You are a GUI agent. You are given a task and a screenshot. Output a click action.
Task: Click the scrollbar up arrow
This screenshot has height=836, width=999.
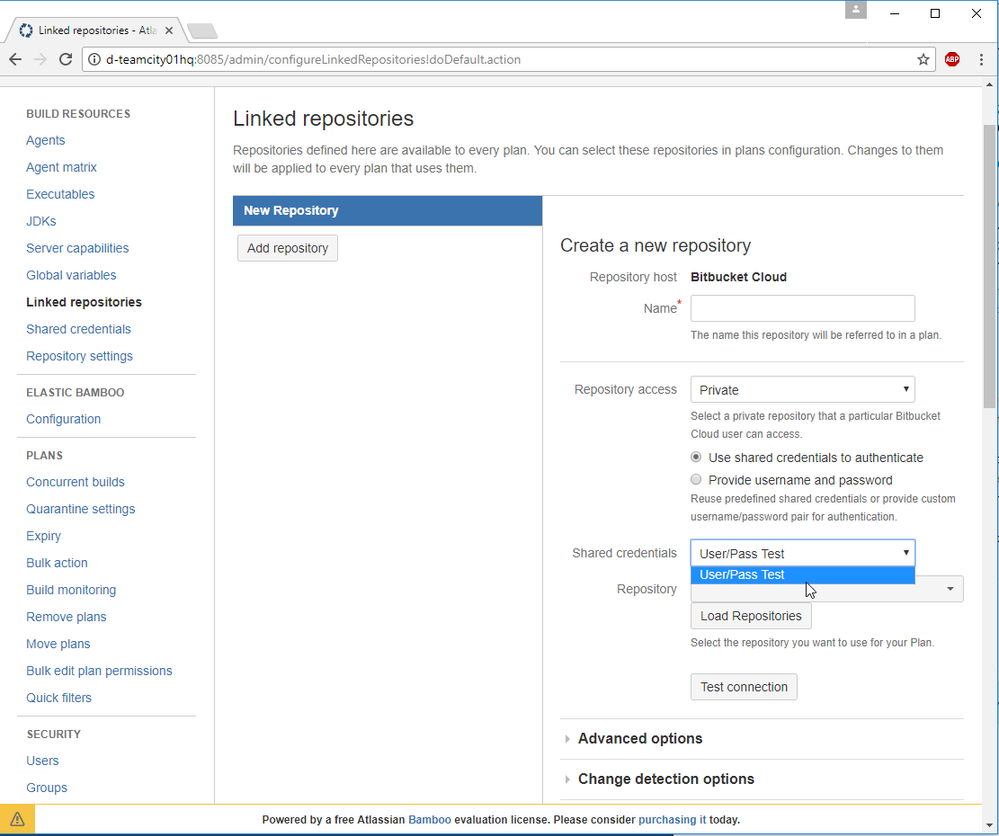[989, 84]
